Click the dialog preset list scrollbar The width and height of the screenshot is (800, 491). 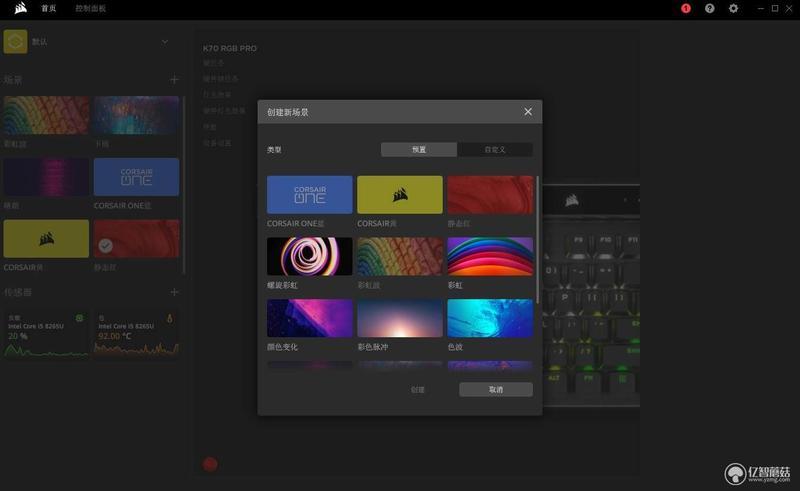[x=537, y=239]
